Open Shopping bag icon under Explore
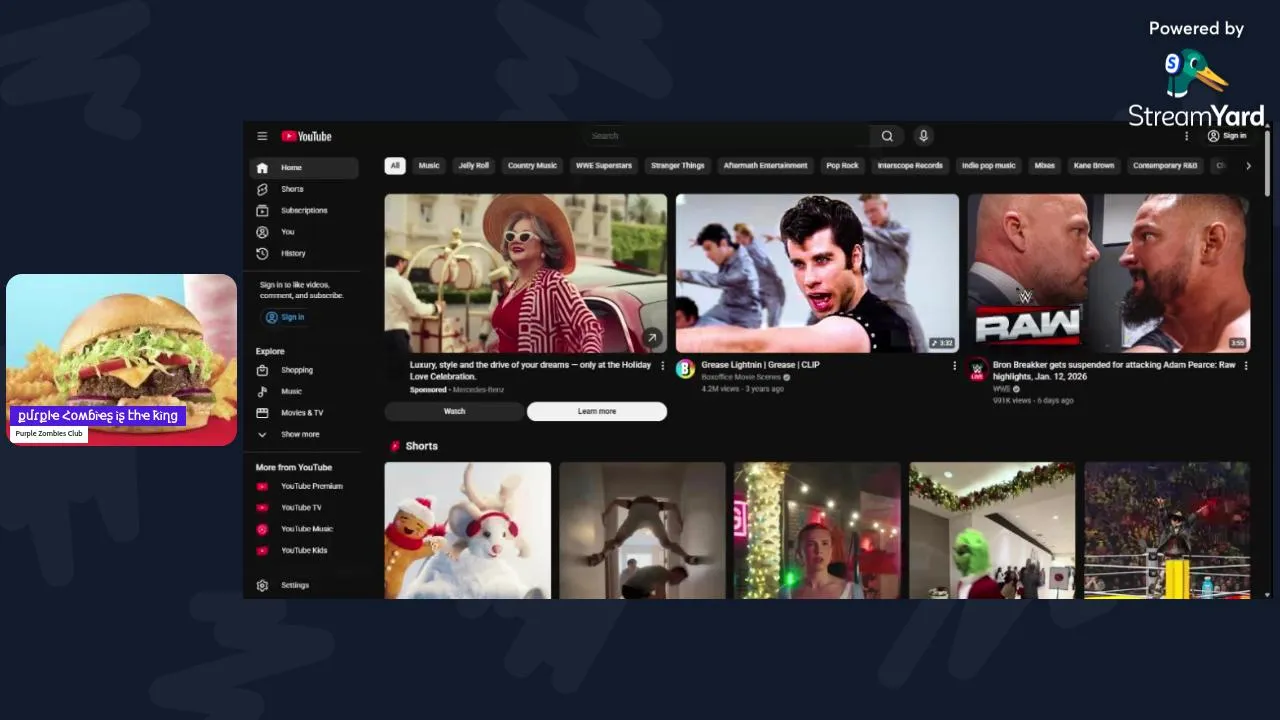1280x720 pixels. click(x=262, y=370)
